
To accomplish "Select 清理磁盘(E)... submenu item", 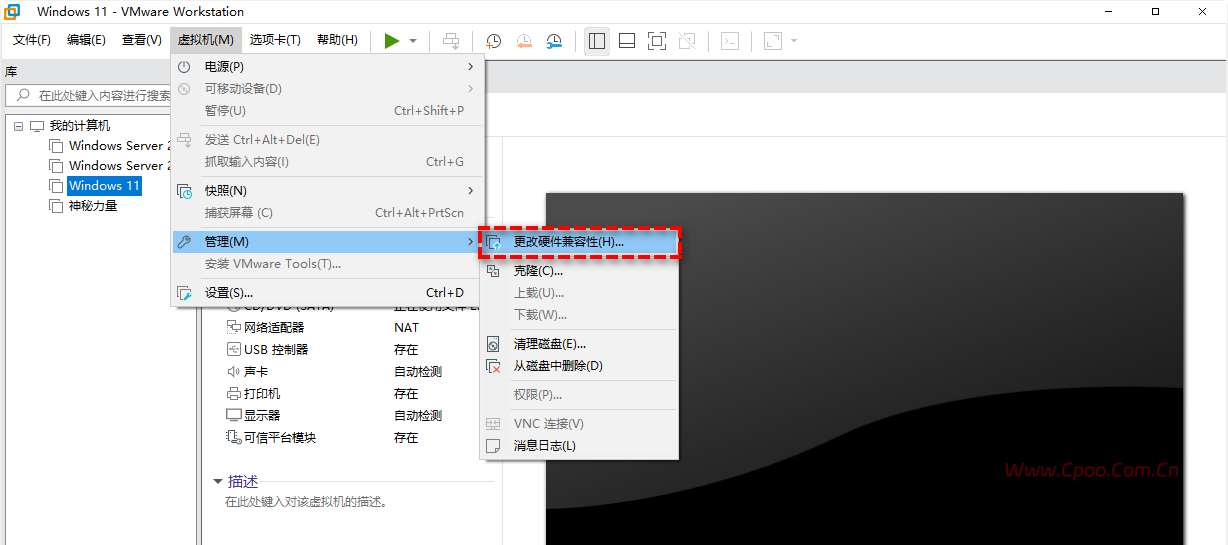I will coord(579,344).
